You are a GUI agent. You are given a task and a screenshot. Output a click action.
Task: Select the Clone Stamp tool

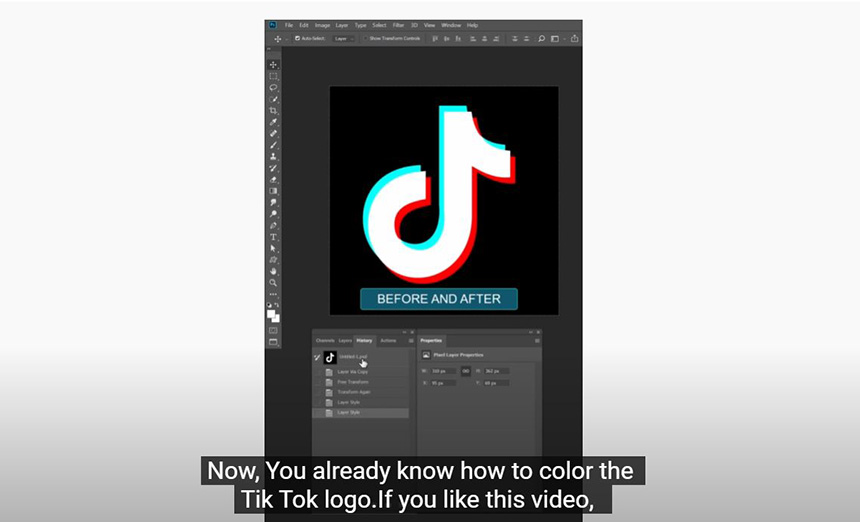coord(273,157)
